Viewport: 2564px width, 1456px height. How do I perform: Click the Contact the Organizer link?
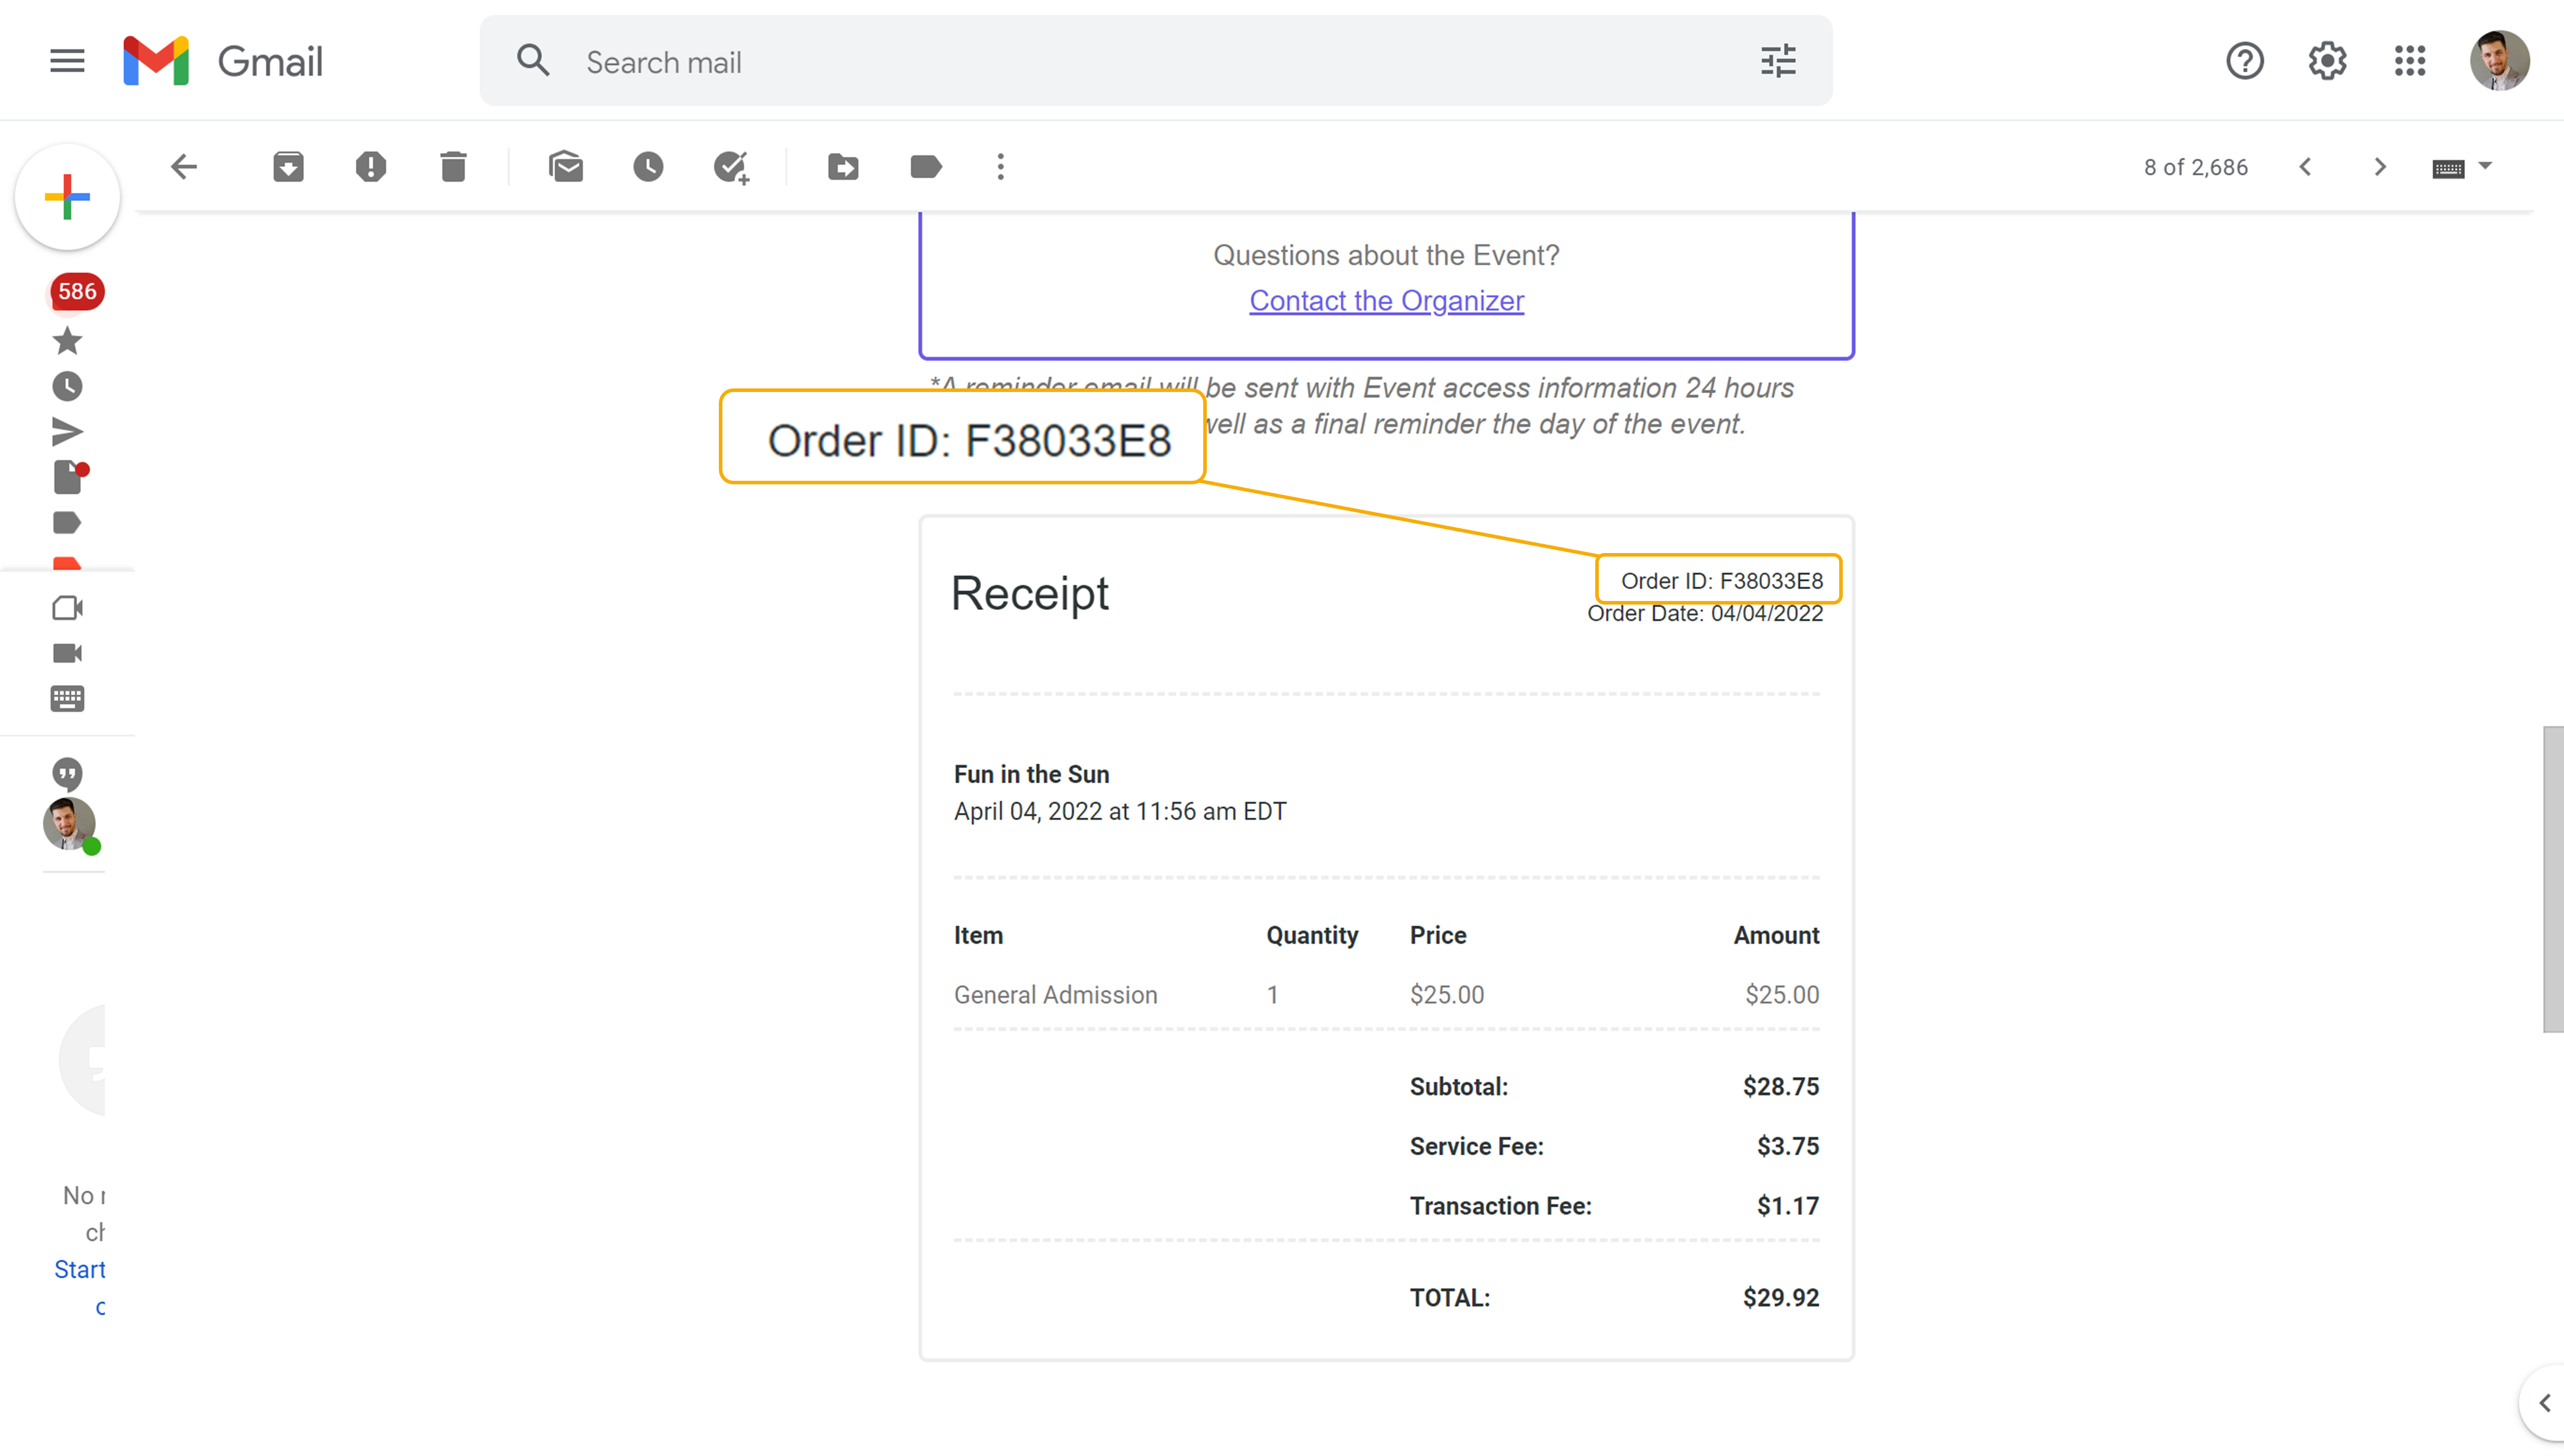pyautogui.click(x=1386, y=301)
